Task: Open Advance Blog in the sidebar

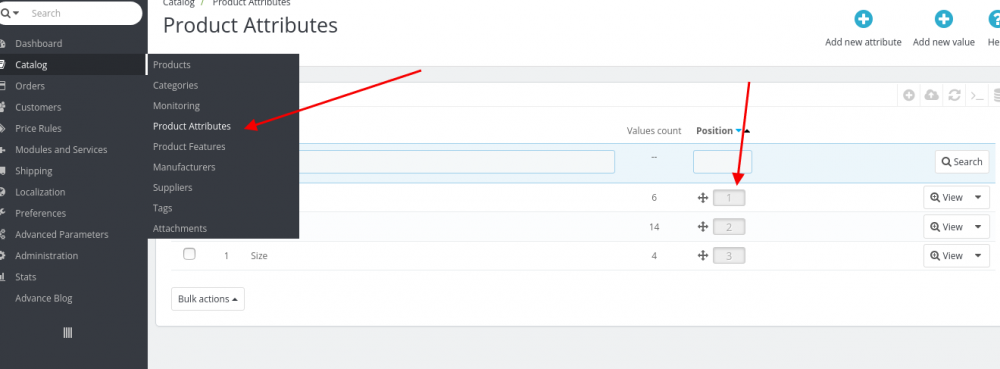Action: [43, 298]
